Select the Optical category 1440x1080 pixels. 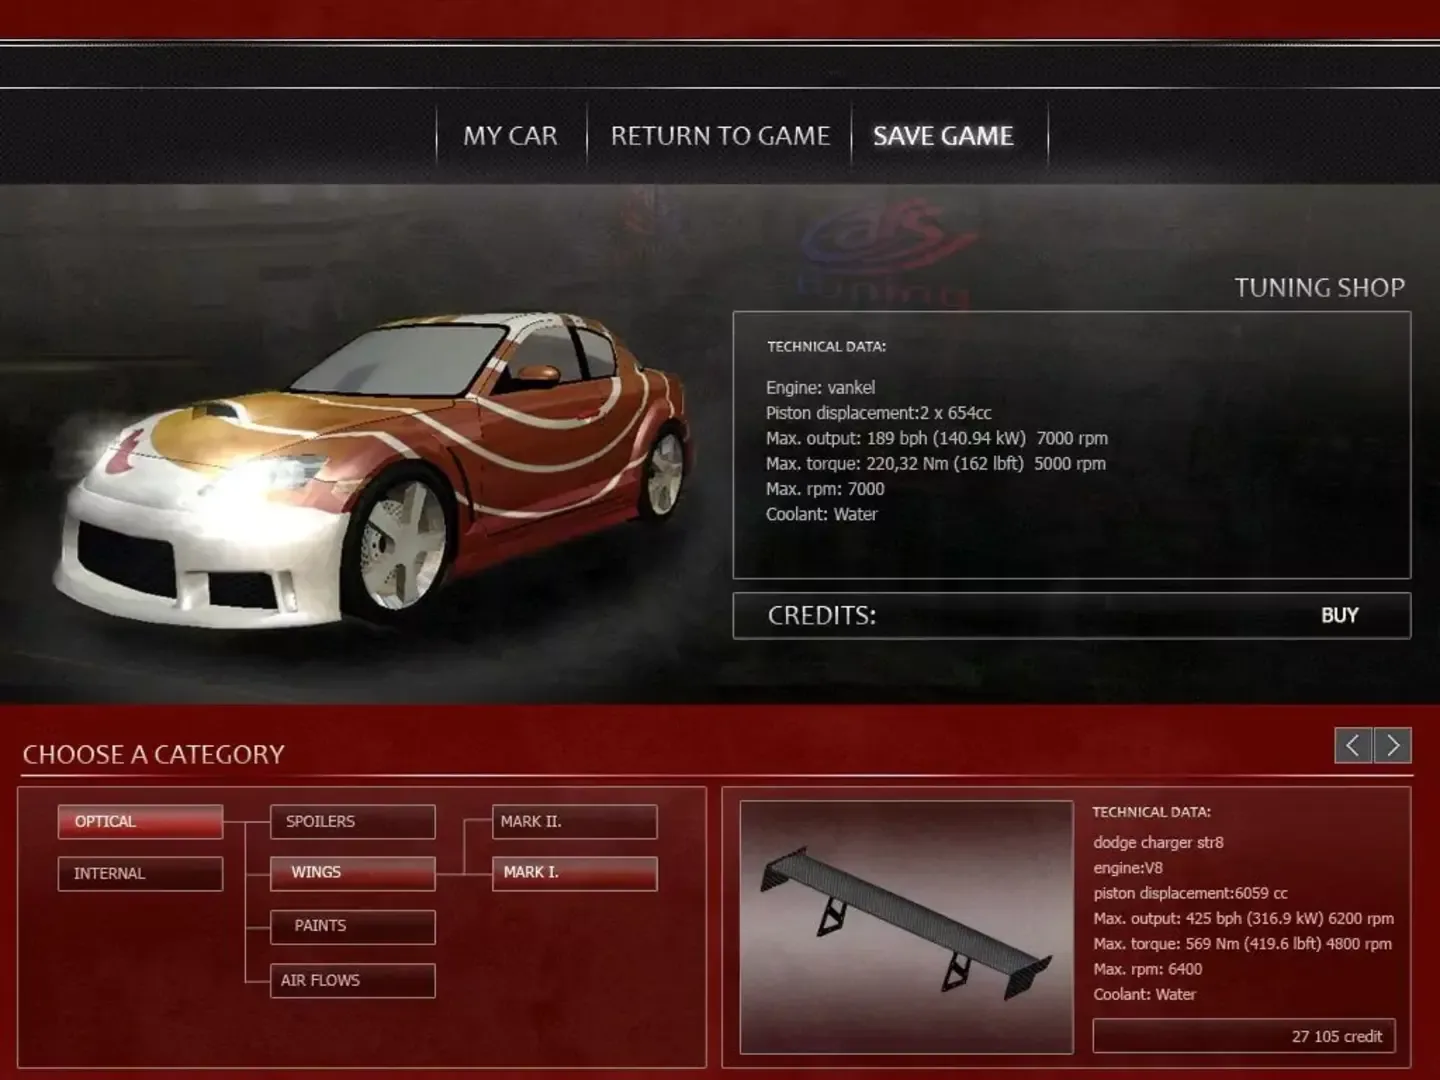pos(140,821)
